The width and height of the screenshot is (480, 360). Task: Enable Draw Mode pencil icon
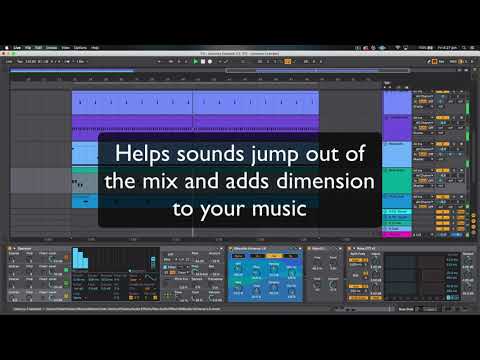tap(429, 61)
